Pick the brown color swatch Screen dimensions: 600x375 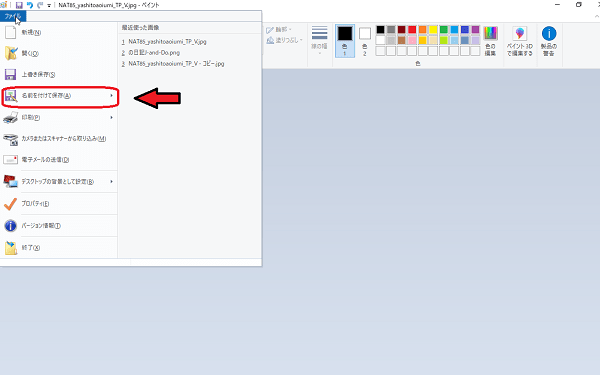click(401, 40)
